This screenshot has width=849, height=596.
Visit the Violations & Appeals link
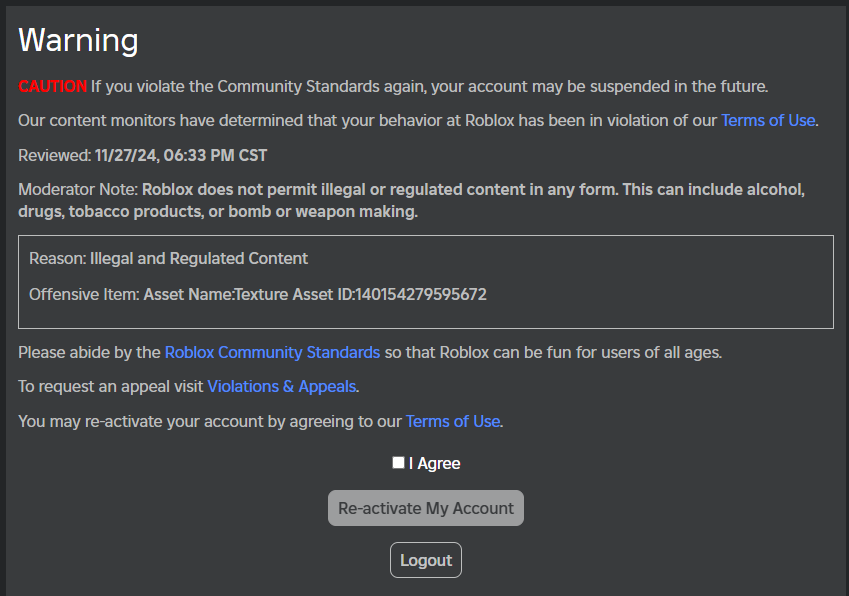click(x=281, y=386)
